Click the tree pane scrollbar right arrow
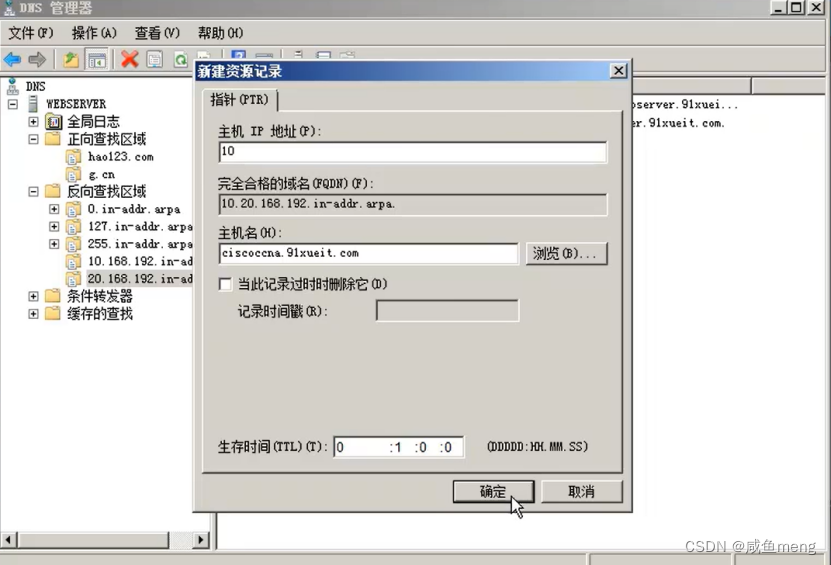The height and width of the screenshot is (565, 831). coord(200,540)
